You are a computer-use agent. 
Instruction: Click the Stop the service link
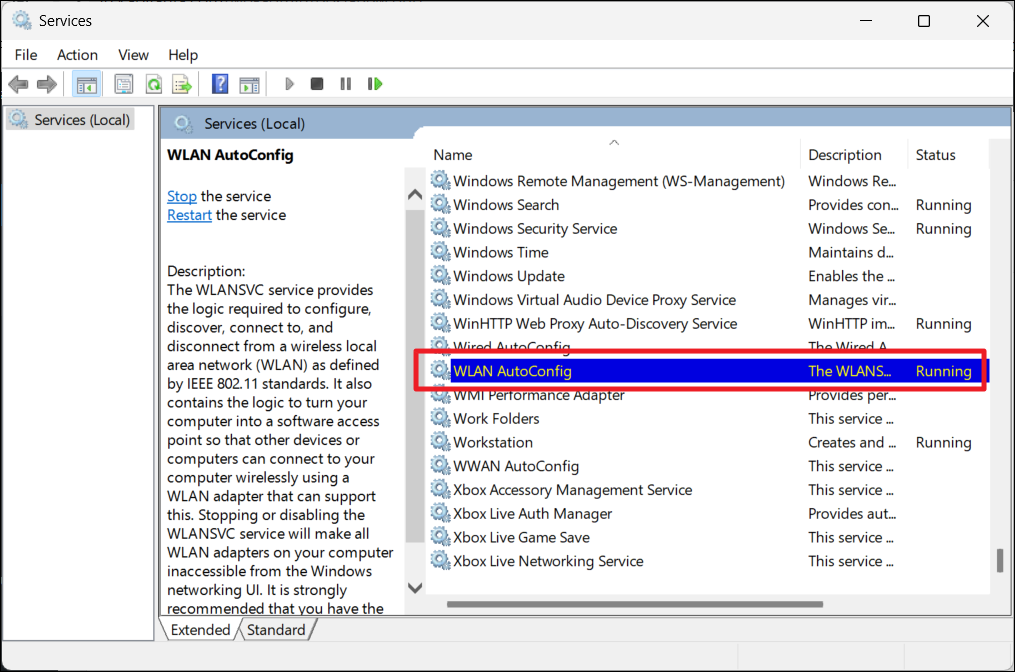pyautogui.click(x=182, y=196)
